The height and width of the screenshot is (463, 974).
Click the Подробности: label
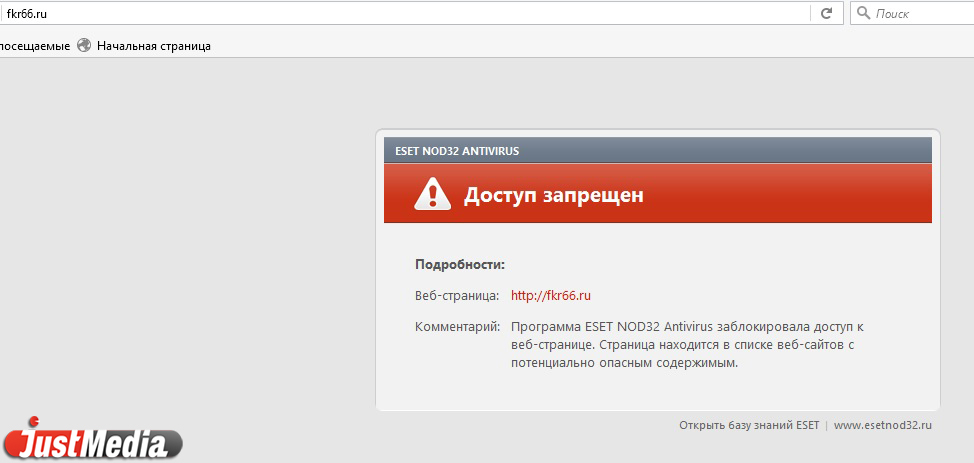pyautogui.click(x=460, y=265)
